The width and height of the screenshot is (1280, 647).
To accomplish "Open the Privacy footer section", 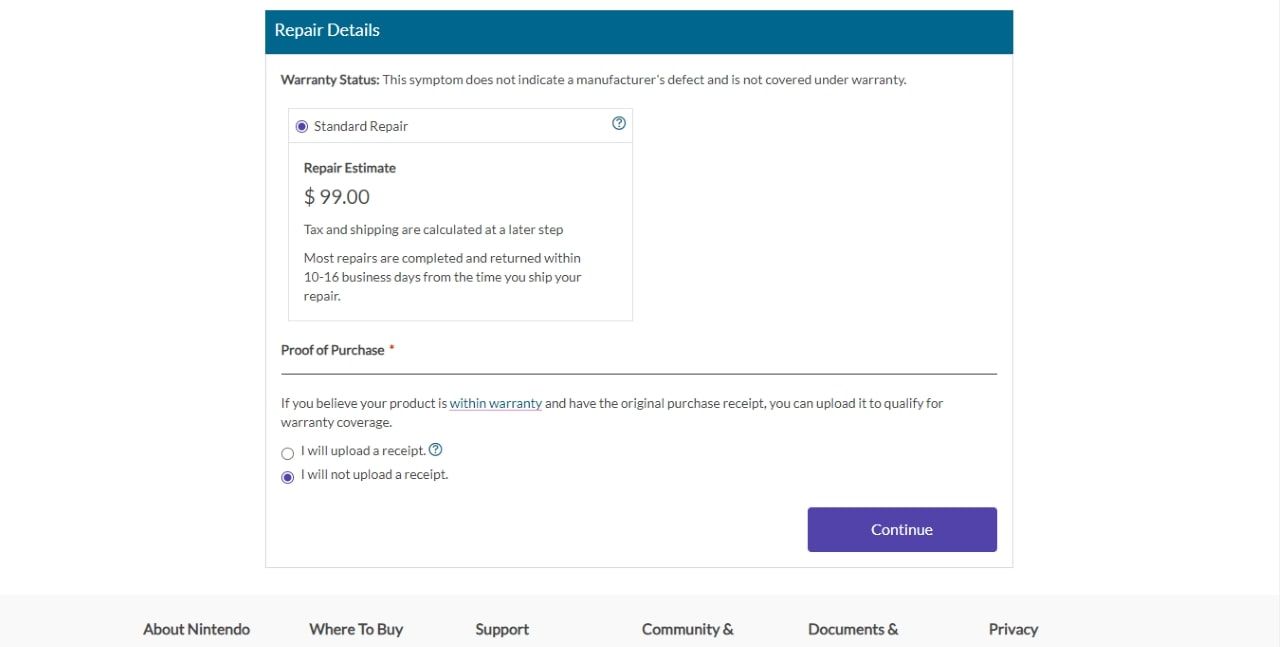I will coord(1013,629).
